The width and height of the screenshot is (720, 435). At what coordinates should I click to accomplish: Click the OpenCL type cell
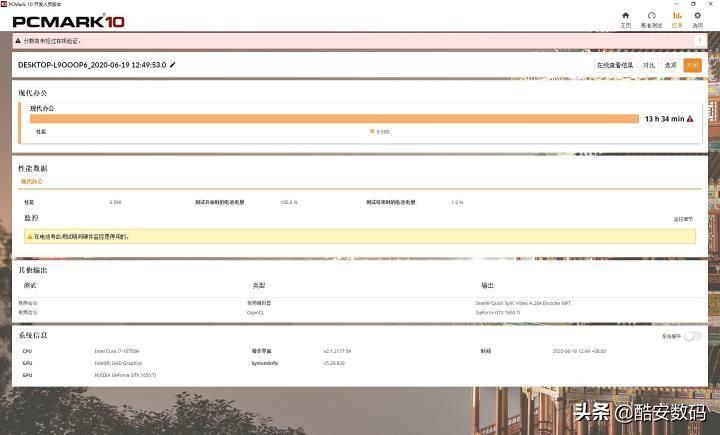[x=255, y=313]
